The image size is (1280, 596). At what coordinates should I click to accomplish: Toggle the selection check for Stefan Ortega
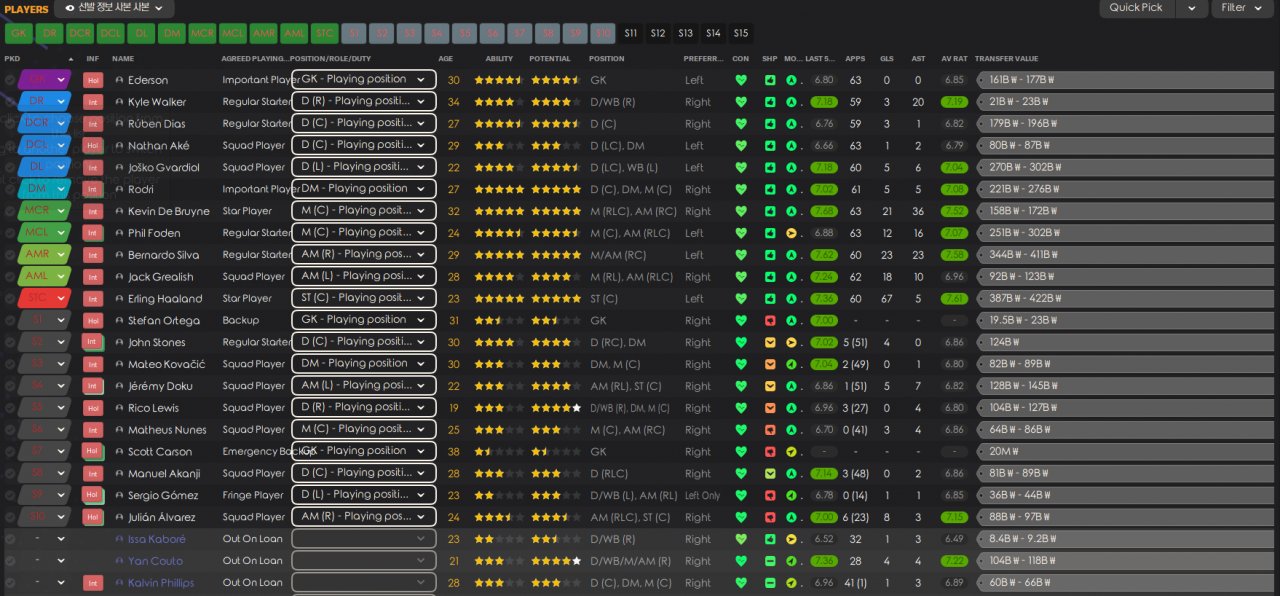point(10,321)
